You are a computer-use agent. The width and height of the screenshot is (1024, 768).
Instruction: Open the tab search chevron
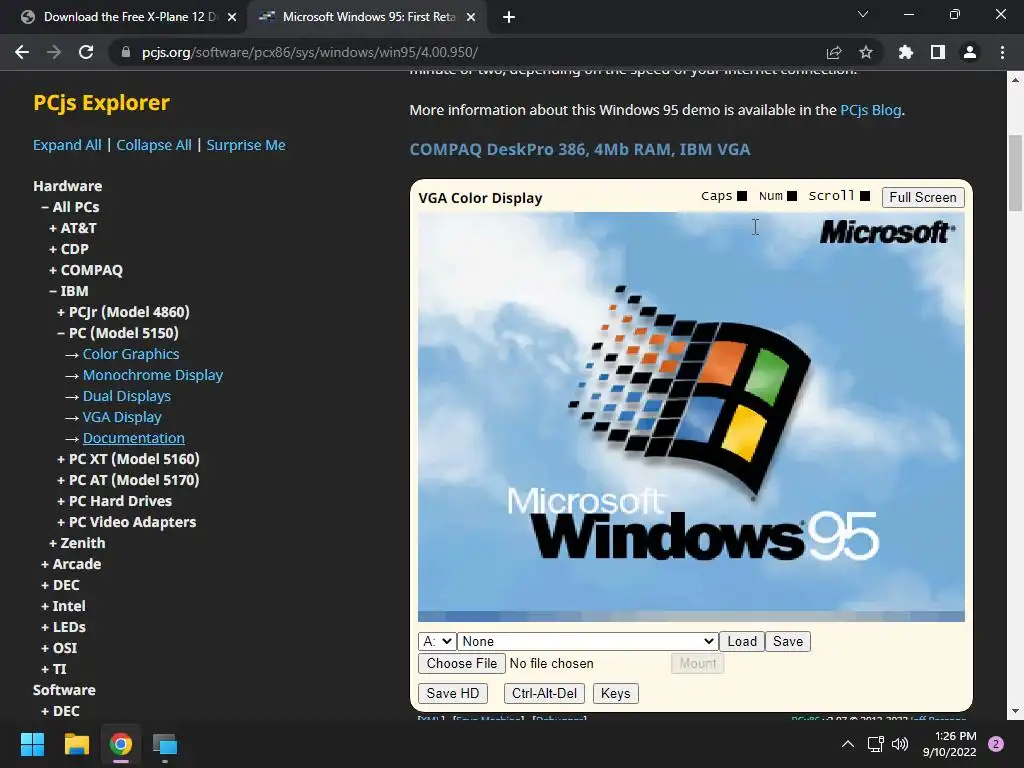(x=863, y=14)
